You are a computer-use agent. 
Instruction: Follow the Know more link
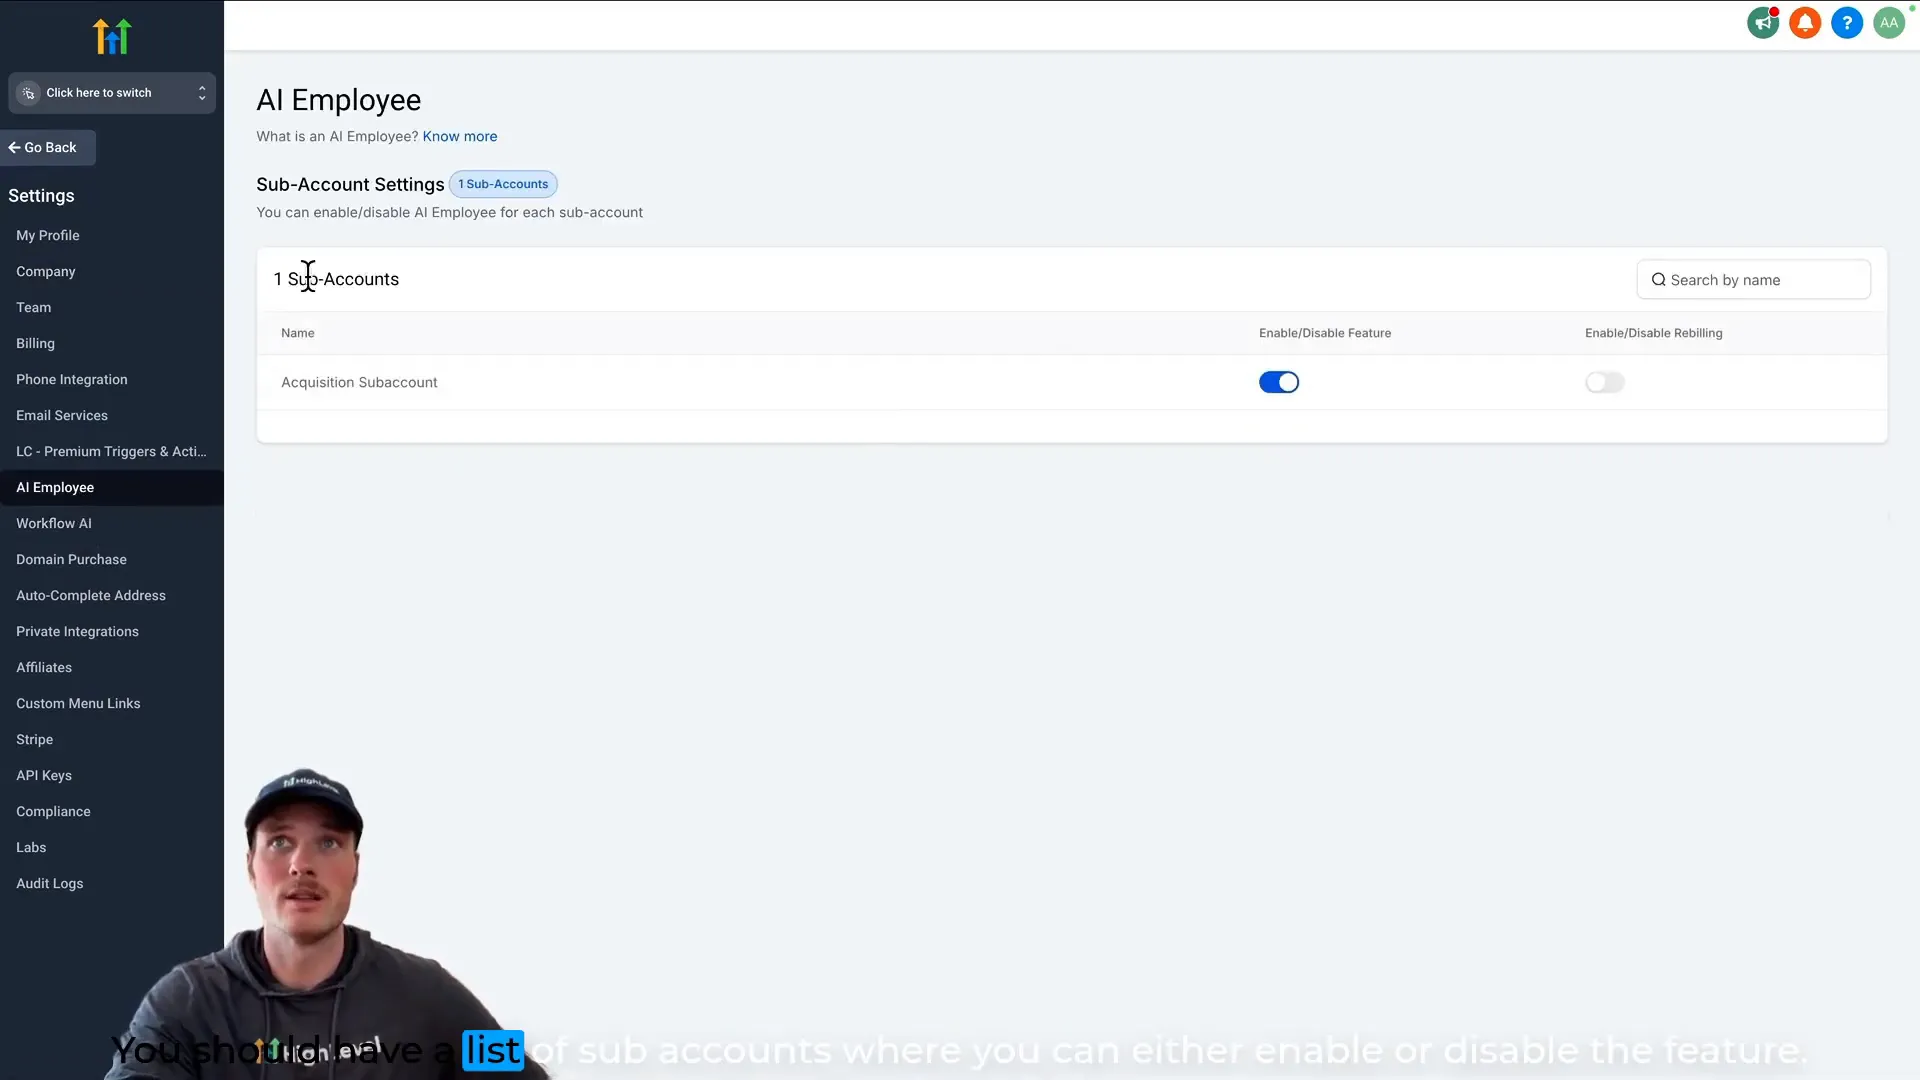(460, 136)
